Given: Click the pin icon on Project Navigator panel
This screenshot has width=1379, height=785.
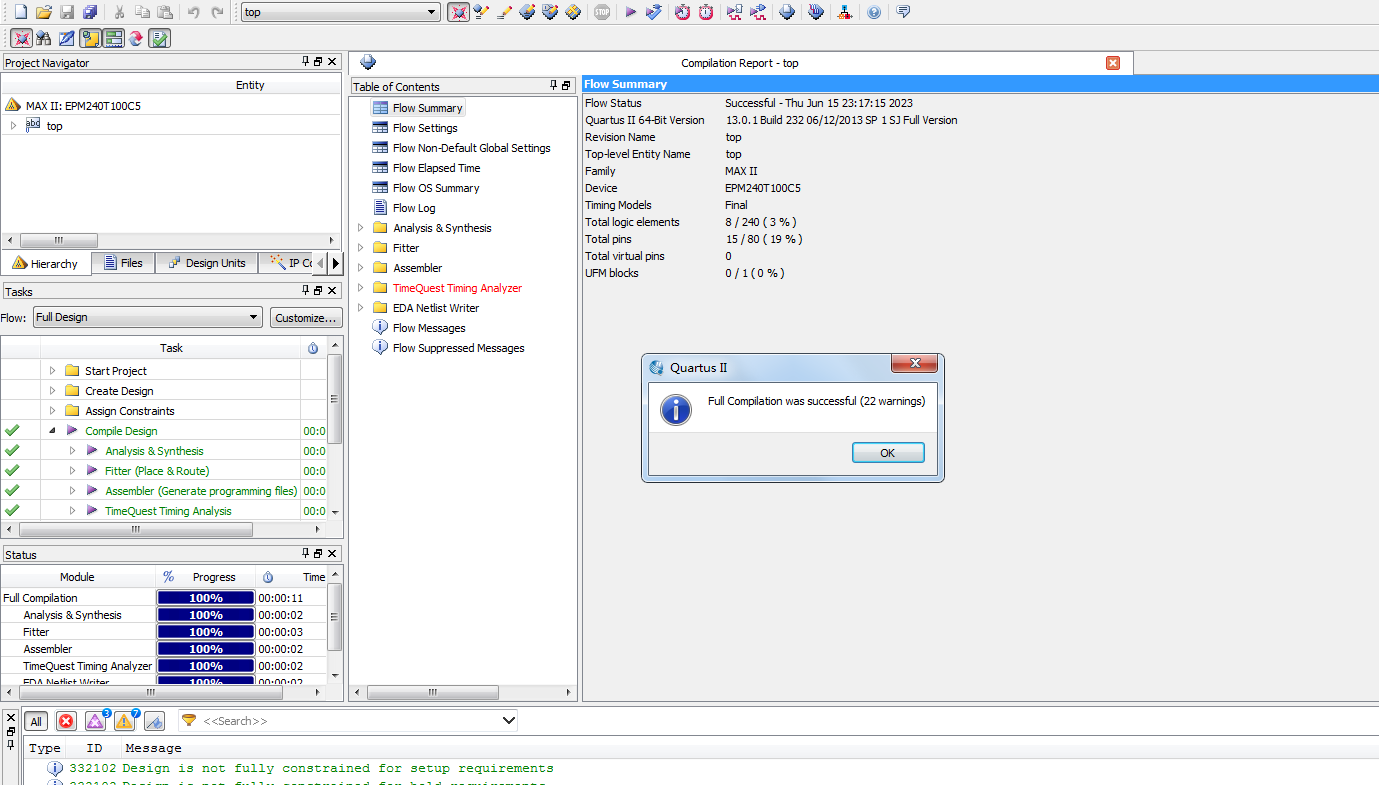Looking at the screenshot, I should [x=306, y=62].
